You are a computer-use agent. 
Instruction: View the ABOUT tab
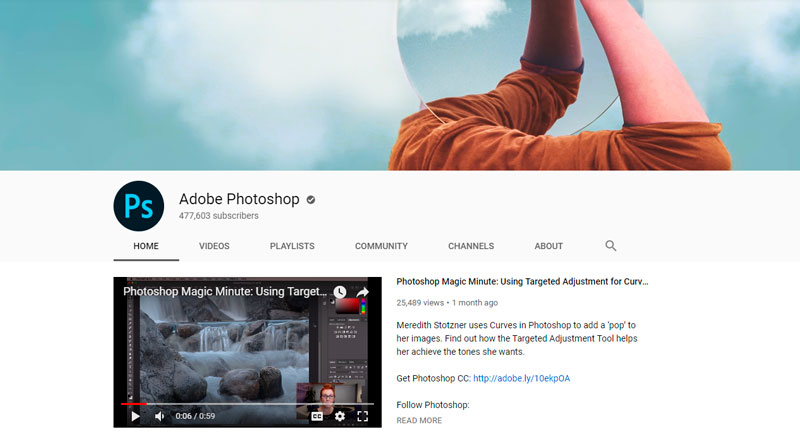coord(548,246)
